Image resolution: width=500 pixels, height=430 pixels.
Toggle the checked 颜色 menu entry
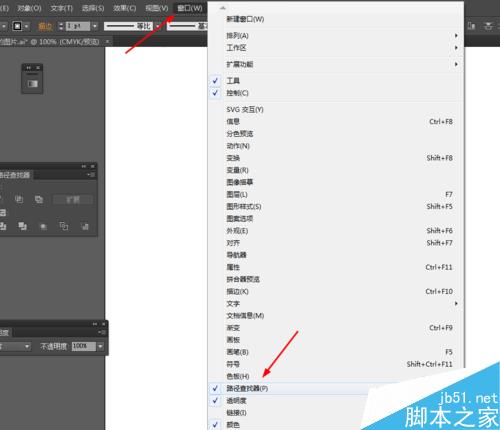click(336, 425)
